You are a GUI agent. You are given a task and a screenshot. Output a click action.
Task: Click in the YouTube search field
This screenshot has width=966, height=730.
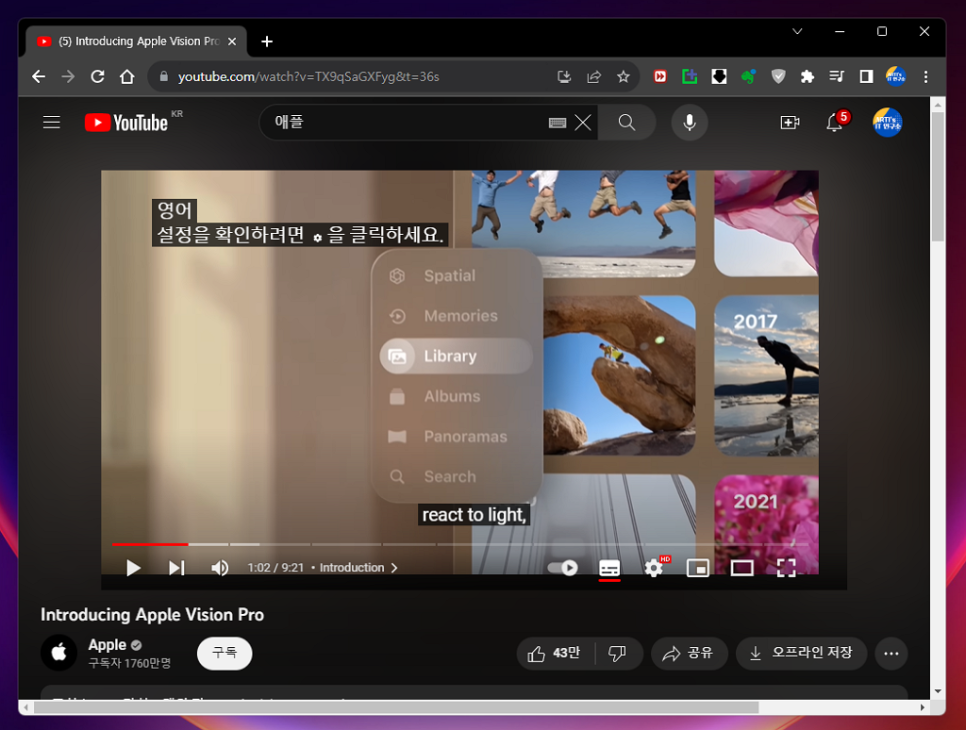point(407,123)
